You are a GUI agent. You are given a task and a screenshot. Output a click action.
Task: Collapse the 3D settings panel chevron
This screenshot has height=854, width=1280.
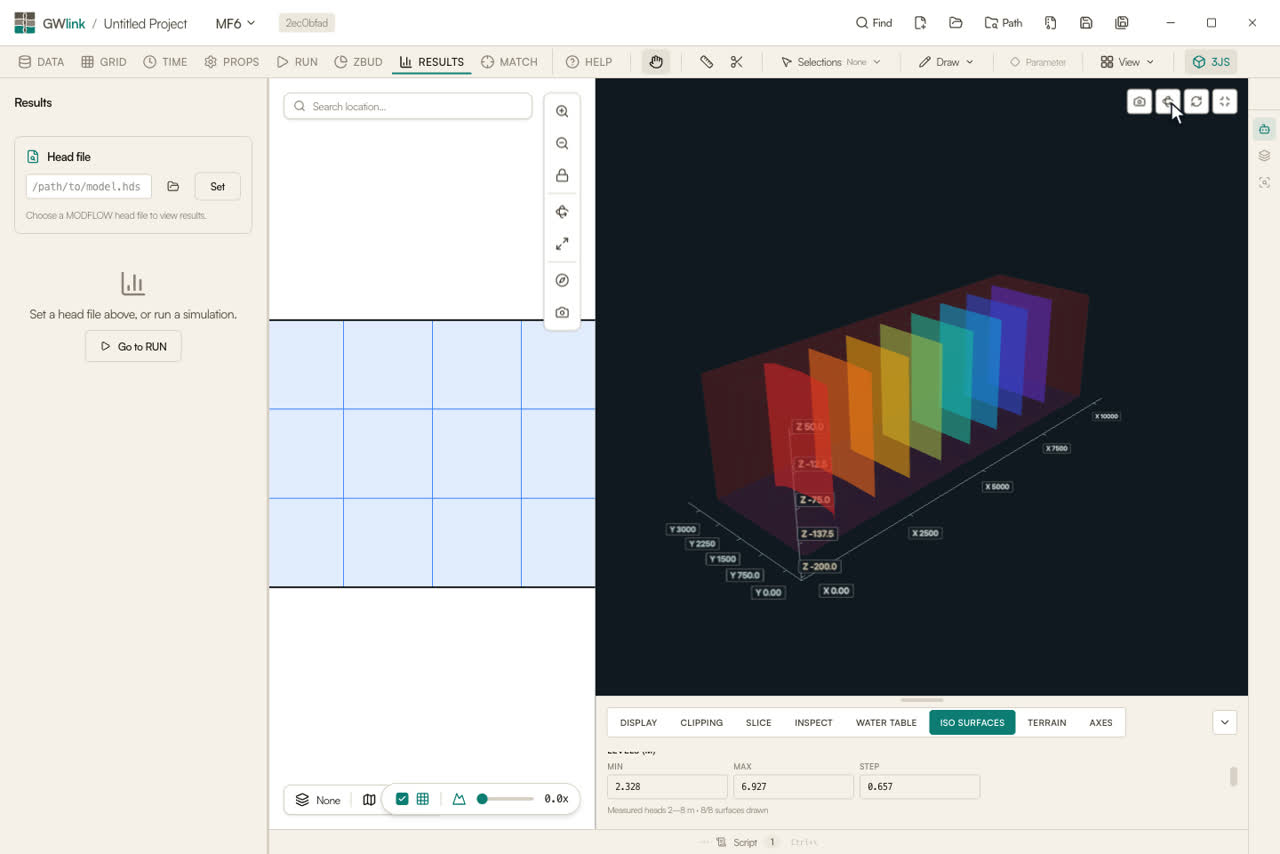click(x=1225, y=722)
